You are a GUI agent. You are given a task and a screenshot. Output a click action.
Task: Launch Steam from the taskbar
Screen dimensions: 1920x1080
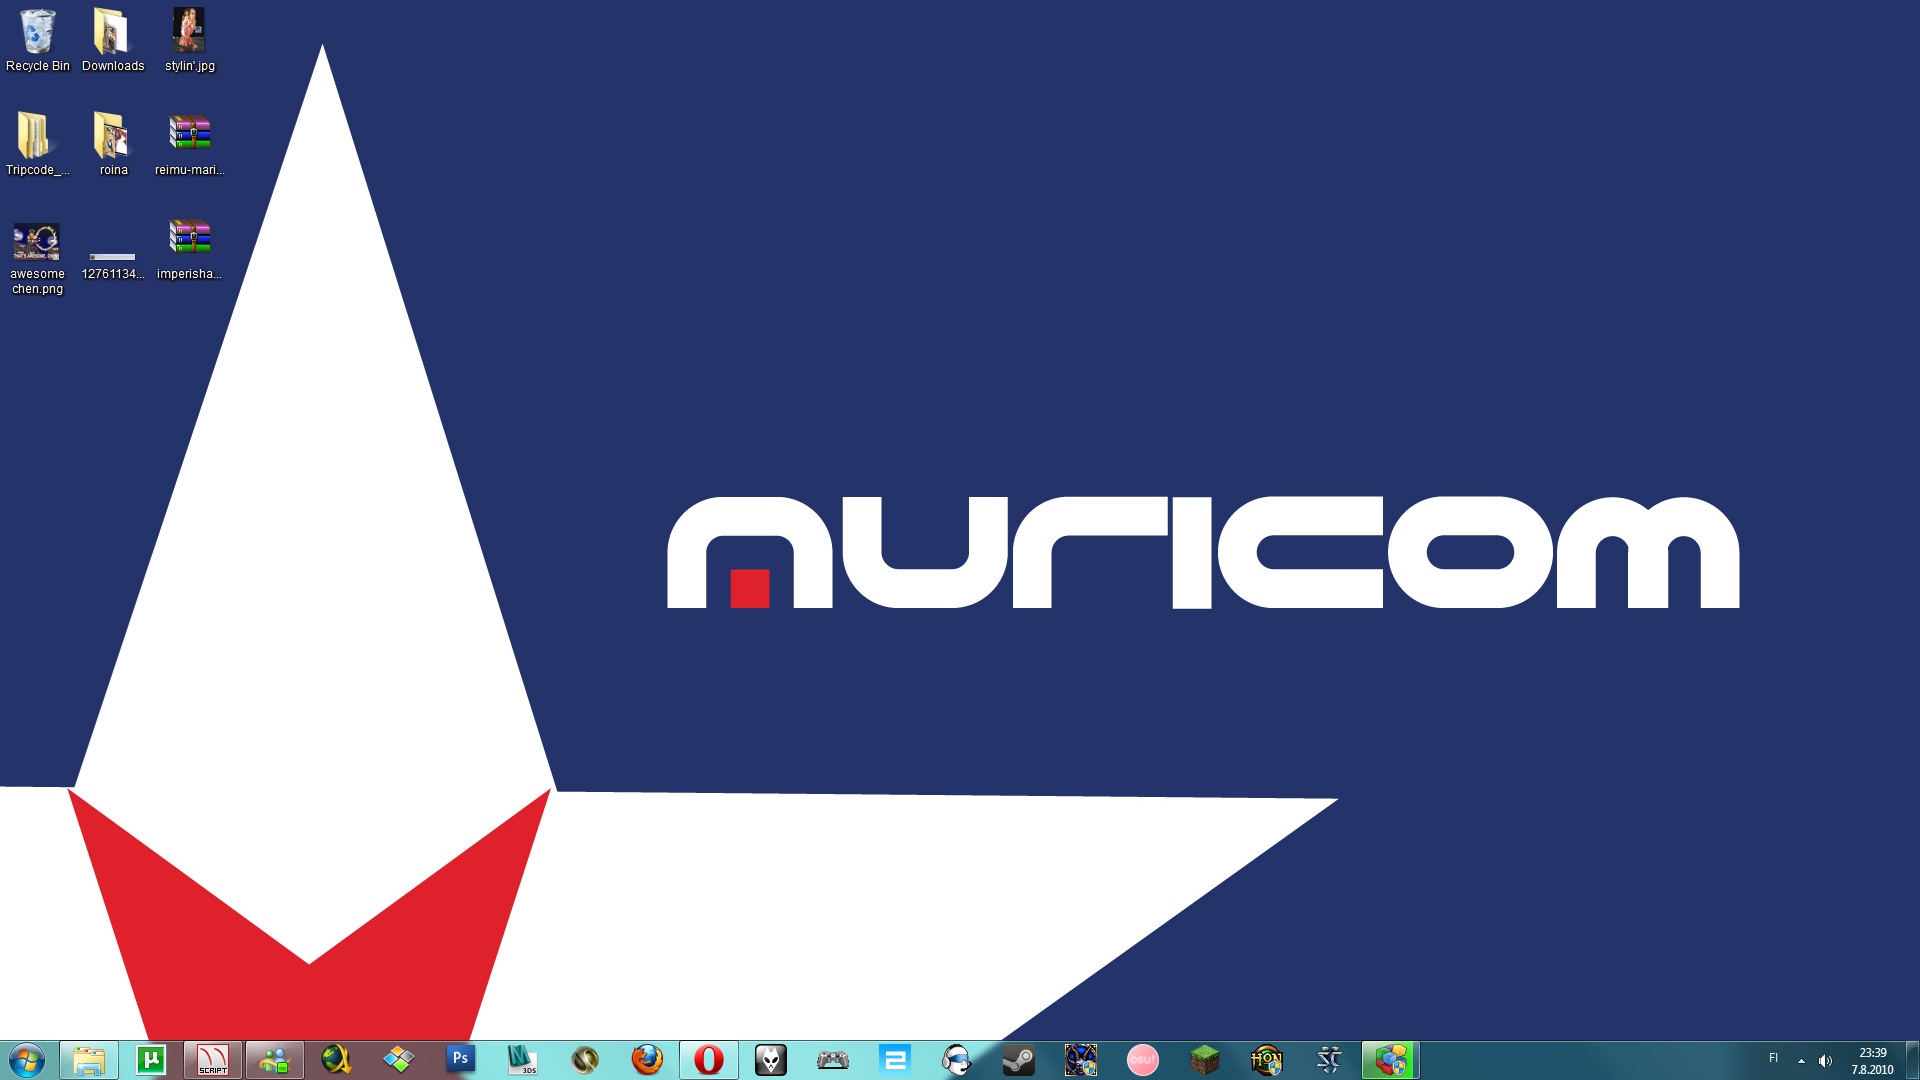1019,1060
